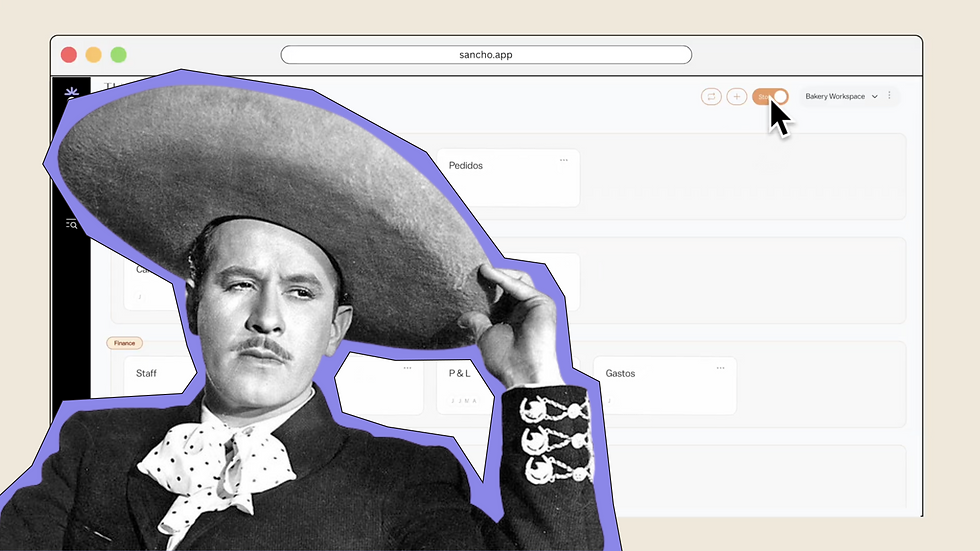This screenshot has width=980, height=551.
Task: Minimize the window with yellow button
Action: click(94, 55)
